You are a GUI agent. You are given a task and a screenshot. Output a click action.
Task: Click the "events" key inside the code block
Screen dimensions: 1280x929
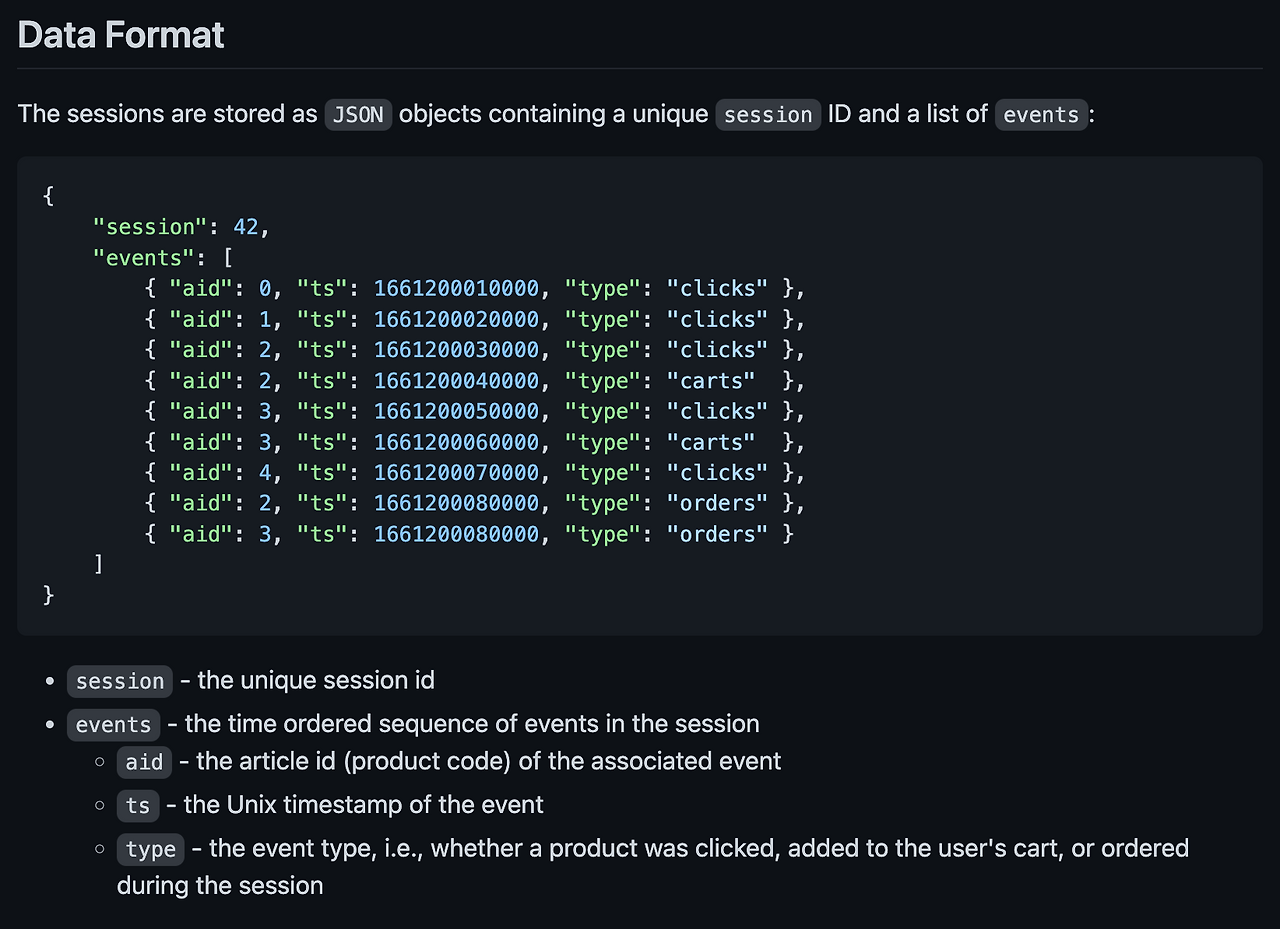tap(143, 258)
